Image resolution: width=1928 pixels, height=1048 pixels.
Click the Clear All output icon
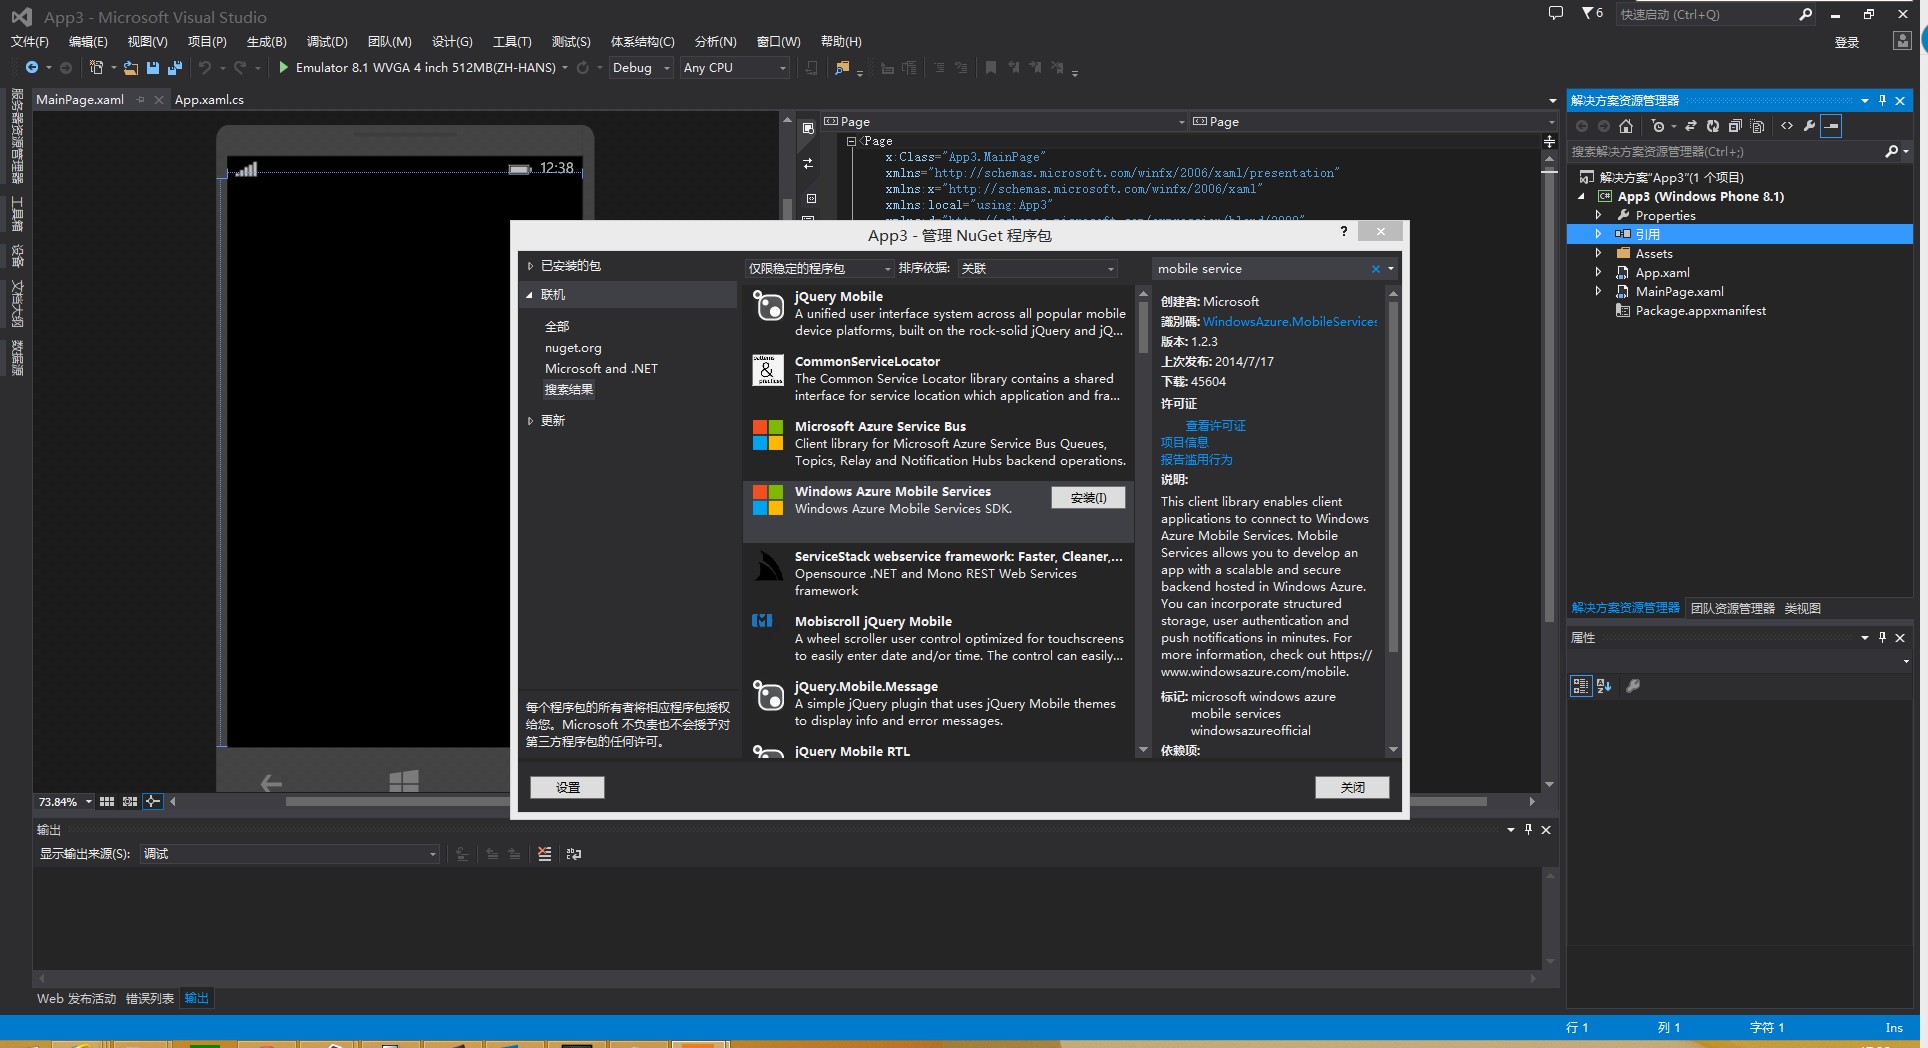click(544, 854)
